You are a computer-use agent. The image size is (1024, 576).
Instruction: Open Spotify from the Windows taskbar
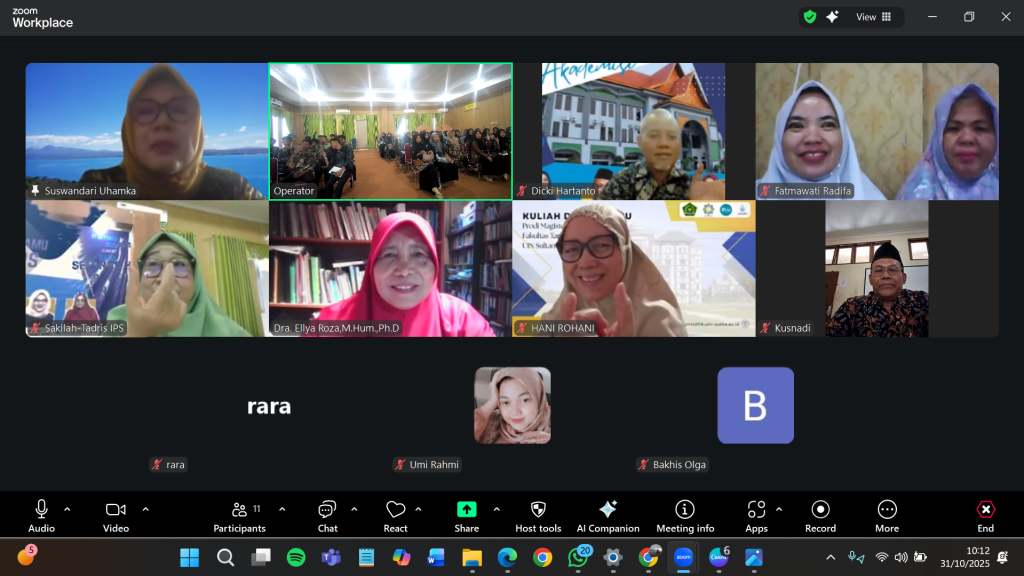(296, 557)
